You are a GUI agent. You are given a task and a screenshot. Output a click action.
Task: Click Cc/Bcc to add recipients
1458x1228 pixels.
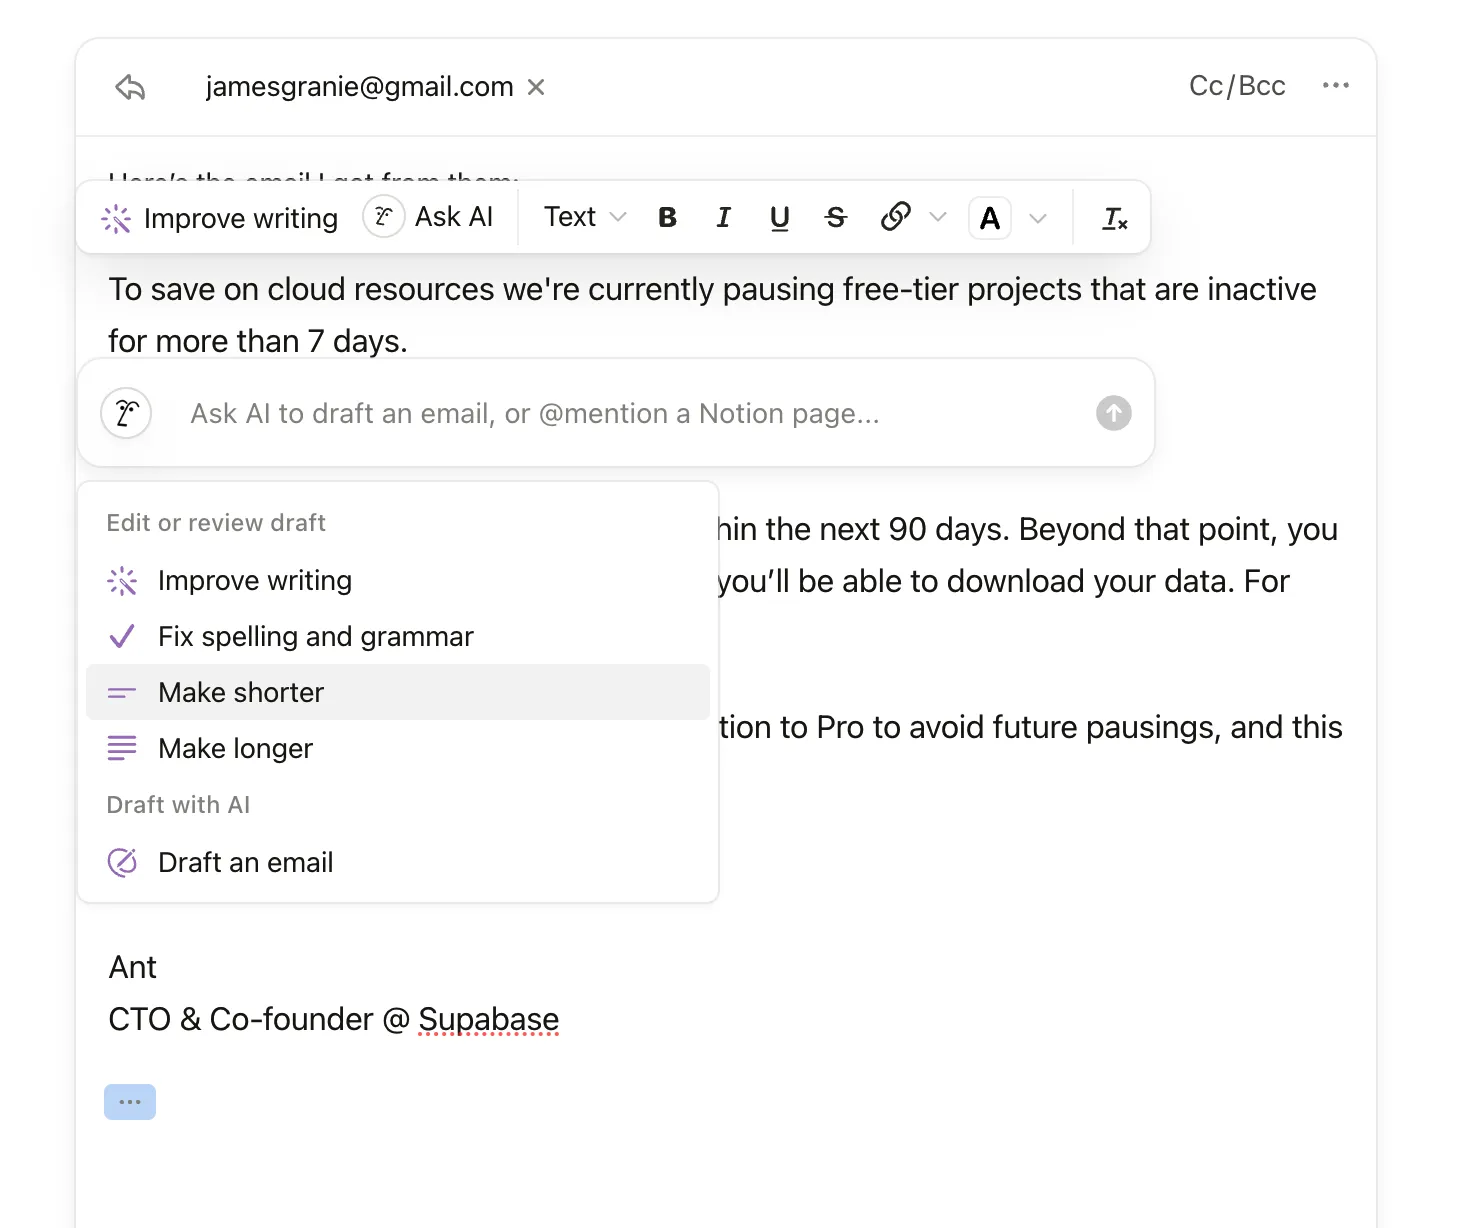pyautogui.click(x=1236, y=85)
